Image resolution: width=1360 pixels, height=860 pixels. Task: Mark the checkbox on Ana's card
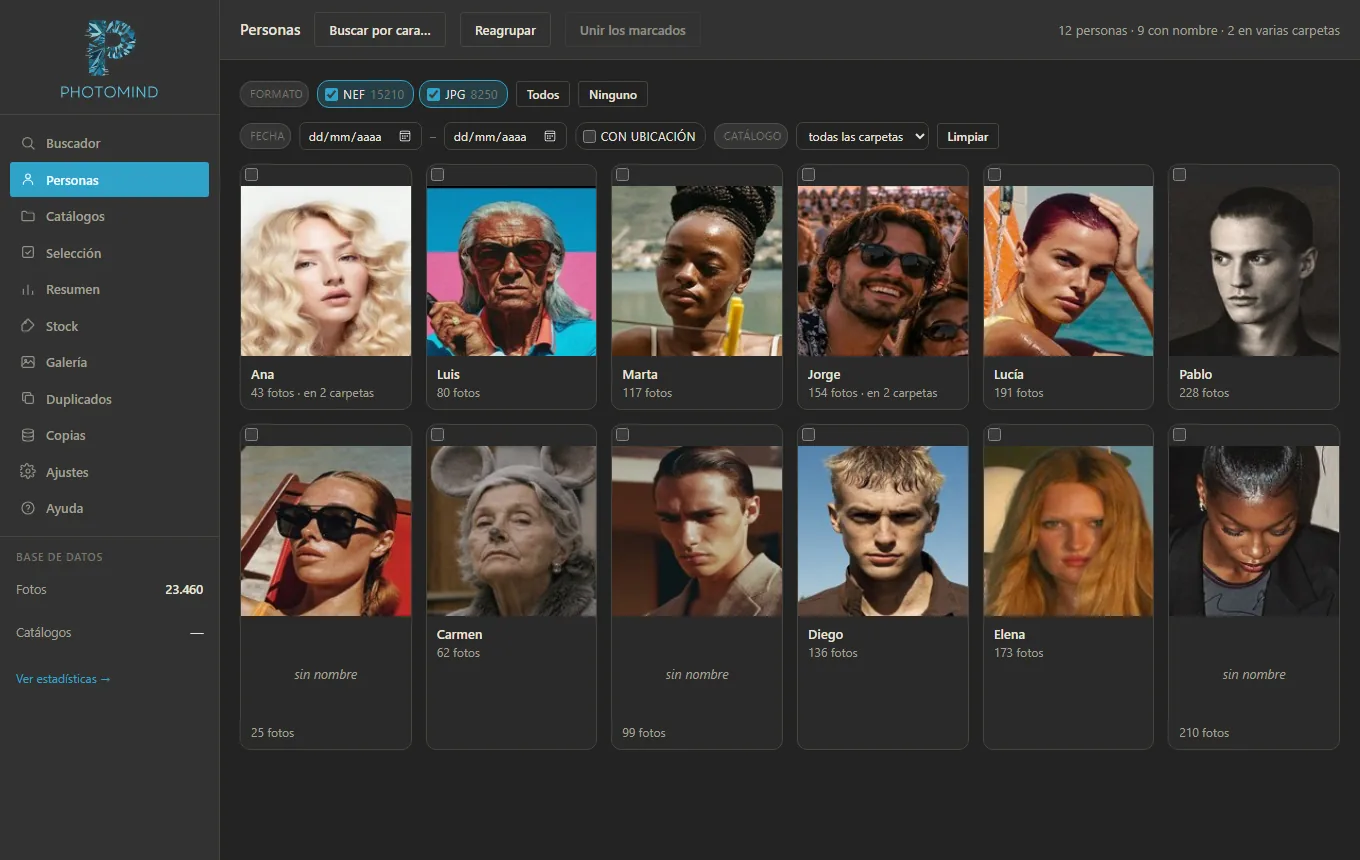[x=252, y=175]
